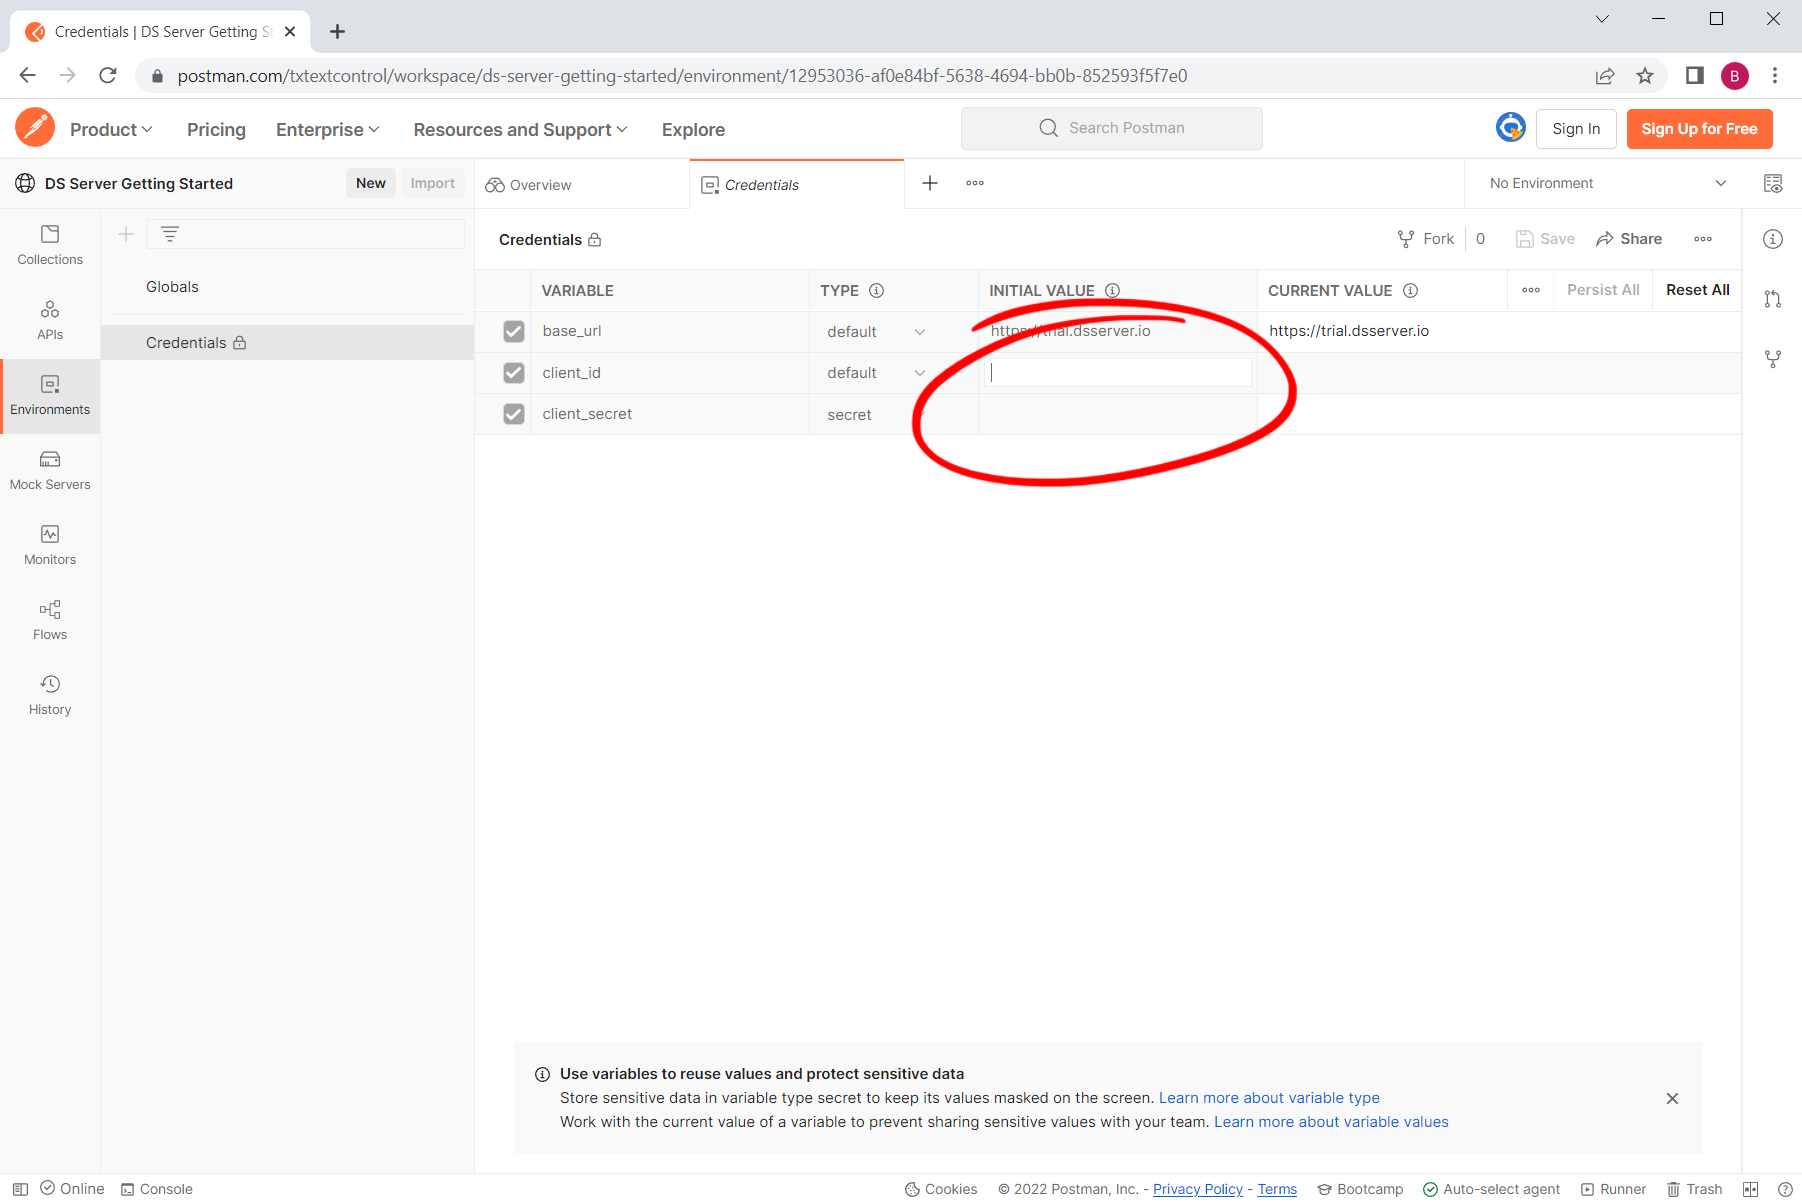Open the Flows sidebar section

[50, 620]
